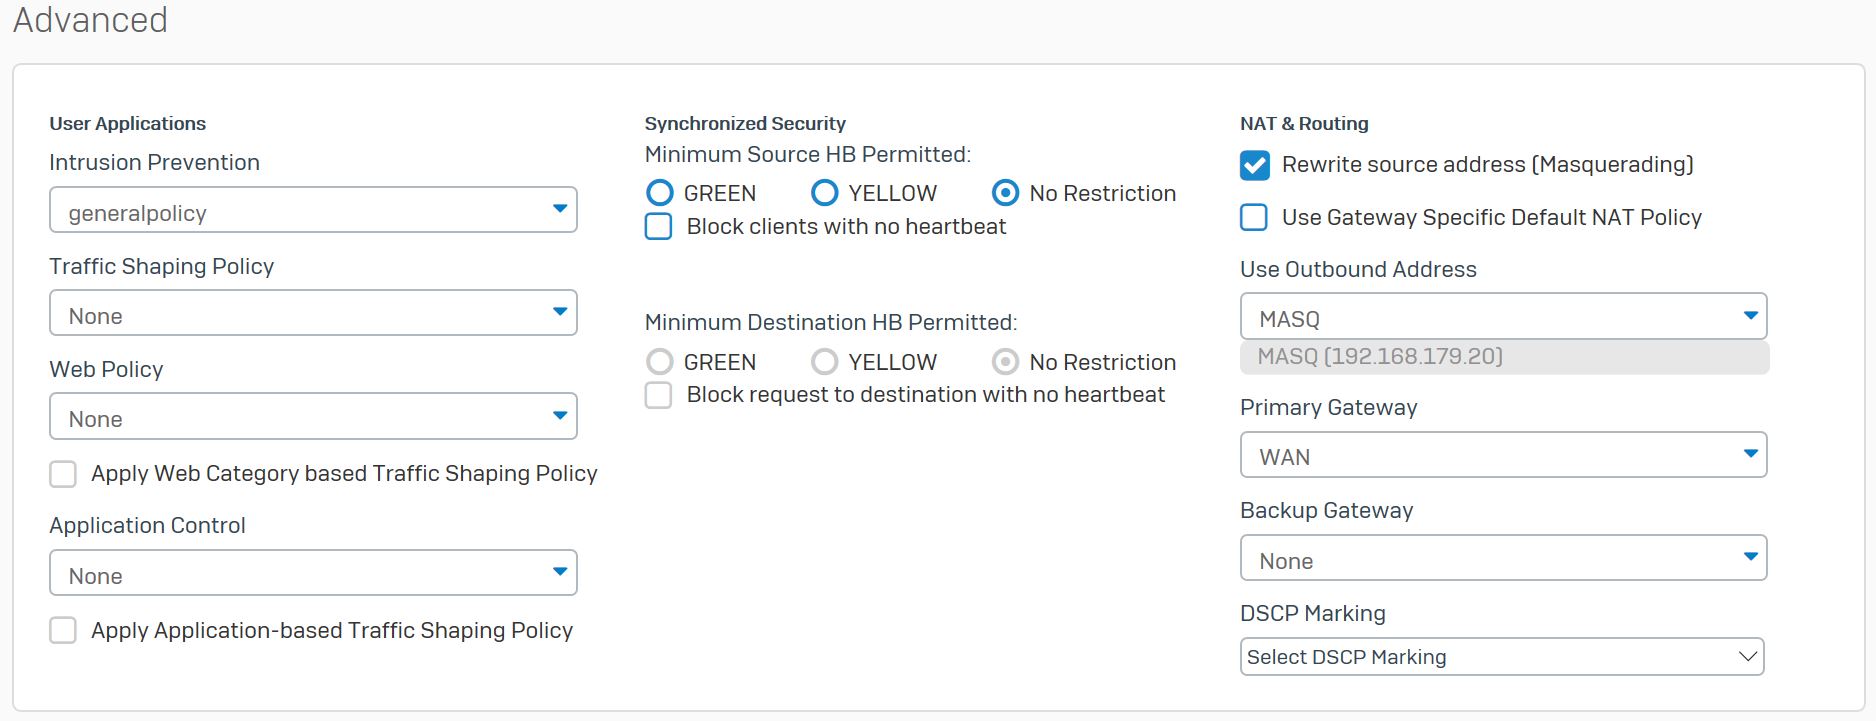This screenshot has width=1876, height=721.
Task: Choose No Restriction for Minimum Destination HB
Action: [1006, 361]
